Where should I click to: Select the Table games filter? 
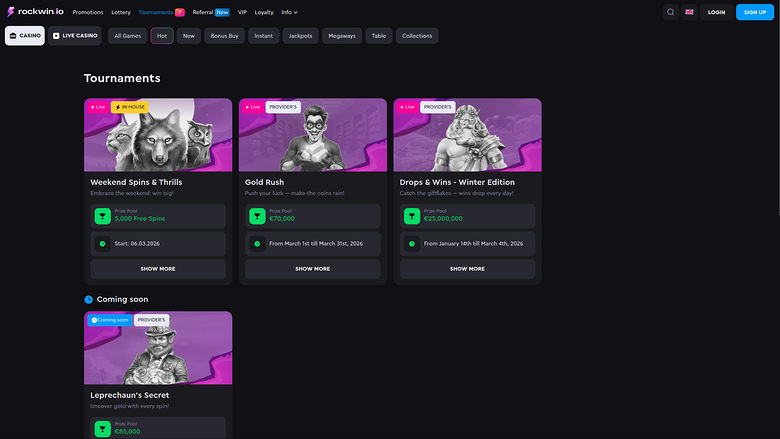tap(379, 36)
